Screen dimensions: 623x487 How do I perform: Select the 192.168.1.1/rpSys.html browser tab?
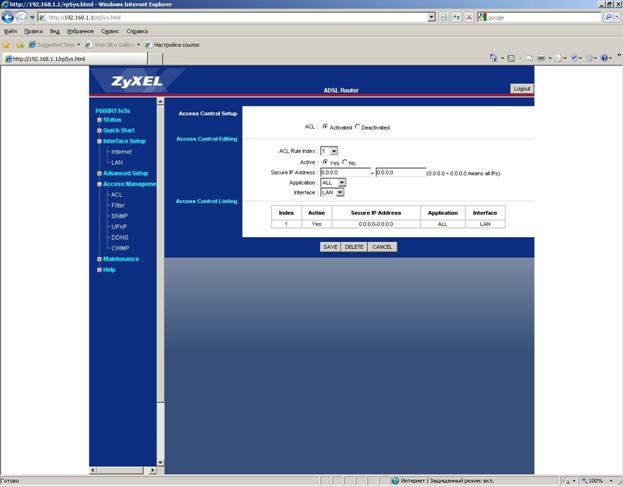[x=74, y=59]
